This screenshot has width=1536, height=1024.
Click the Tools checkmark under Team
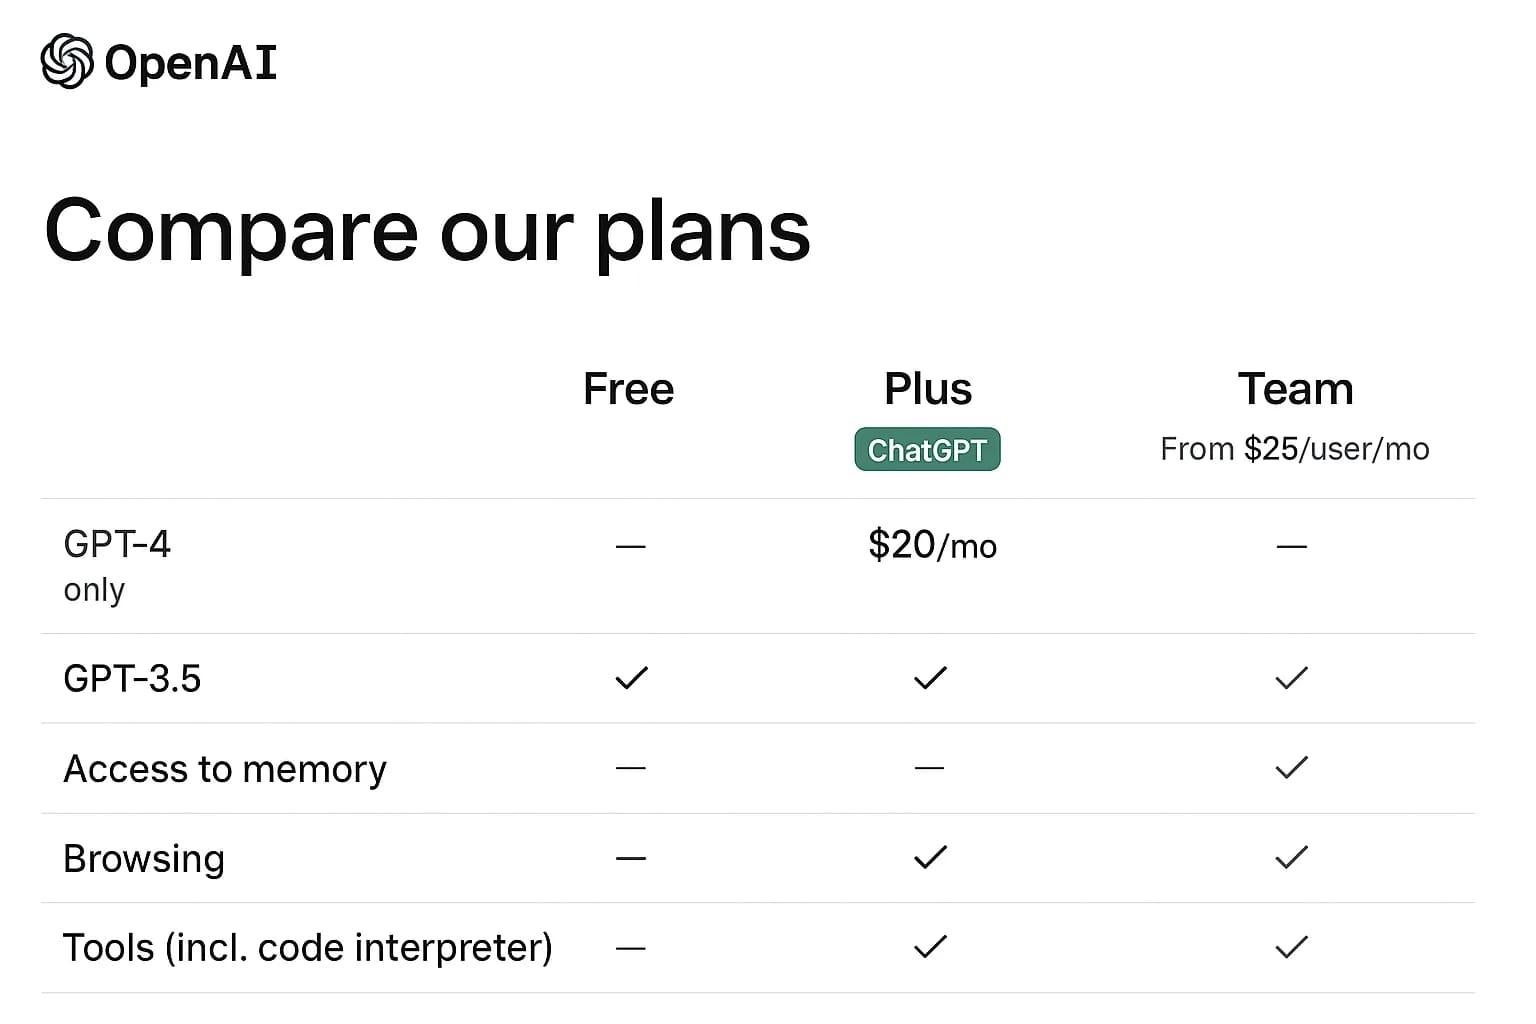[1291, 947]
